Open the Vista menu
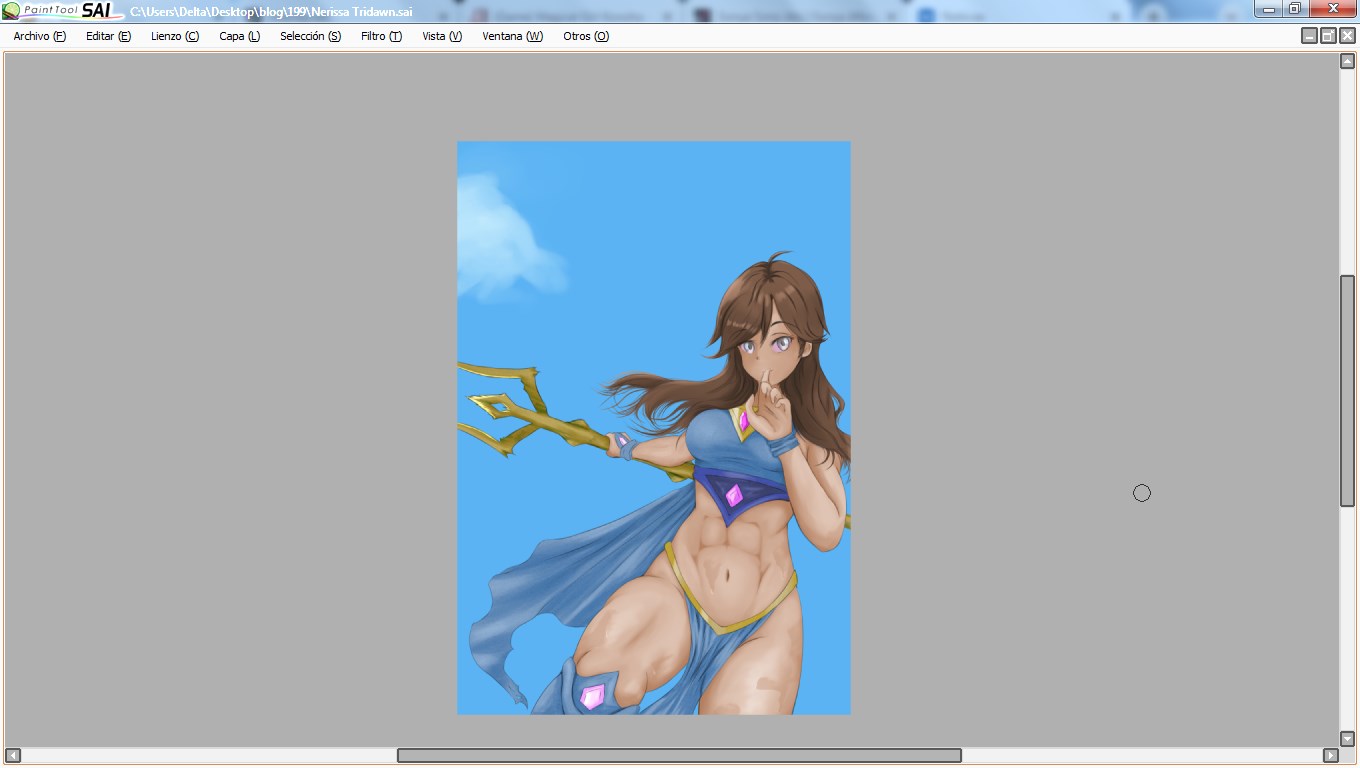1360x768 pixels. [442, 36]
